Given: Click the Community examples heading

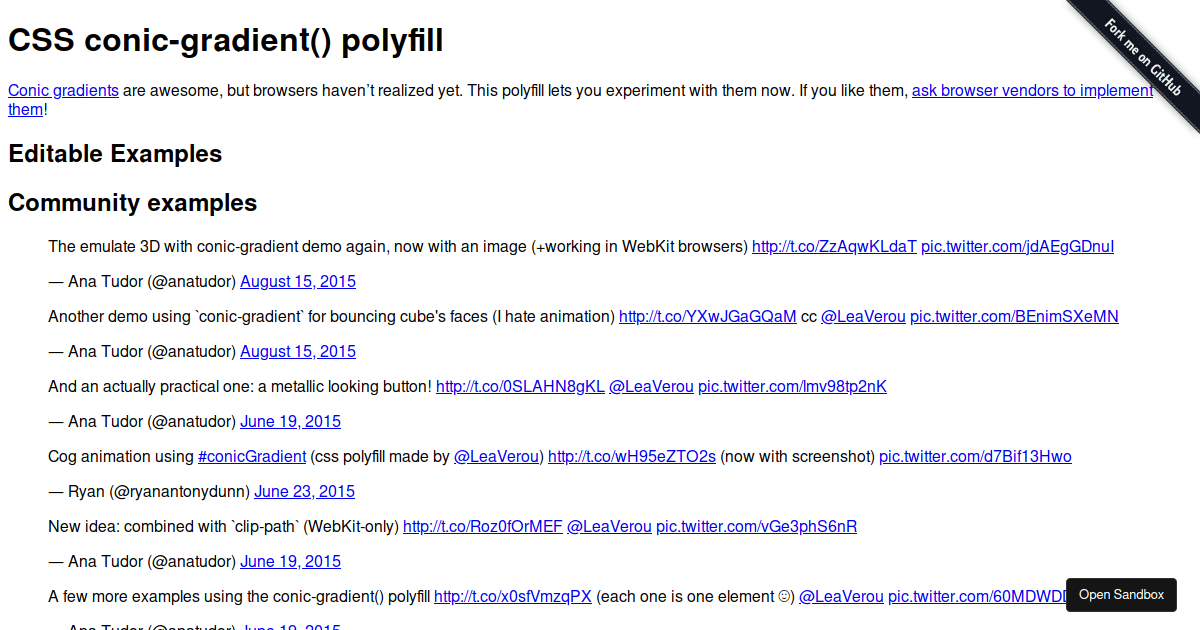Looking at the screenshot, I should coord(132,203).
